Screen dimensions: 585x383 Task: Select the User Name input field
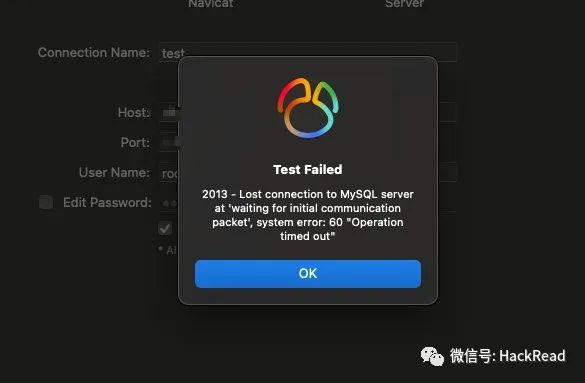pyautogui.click(x=308, y=173)
